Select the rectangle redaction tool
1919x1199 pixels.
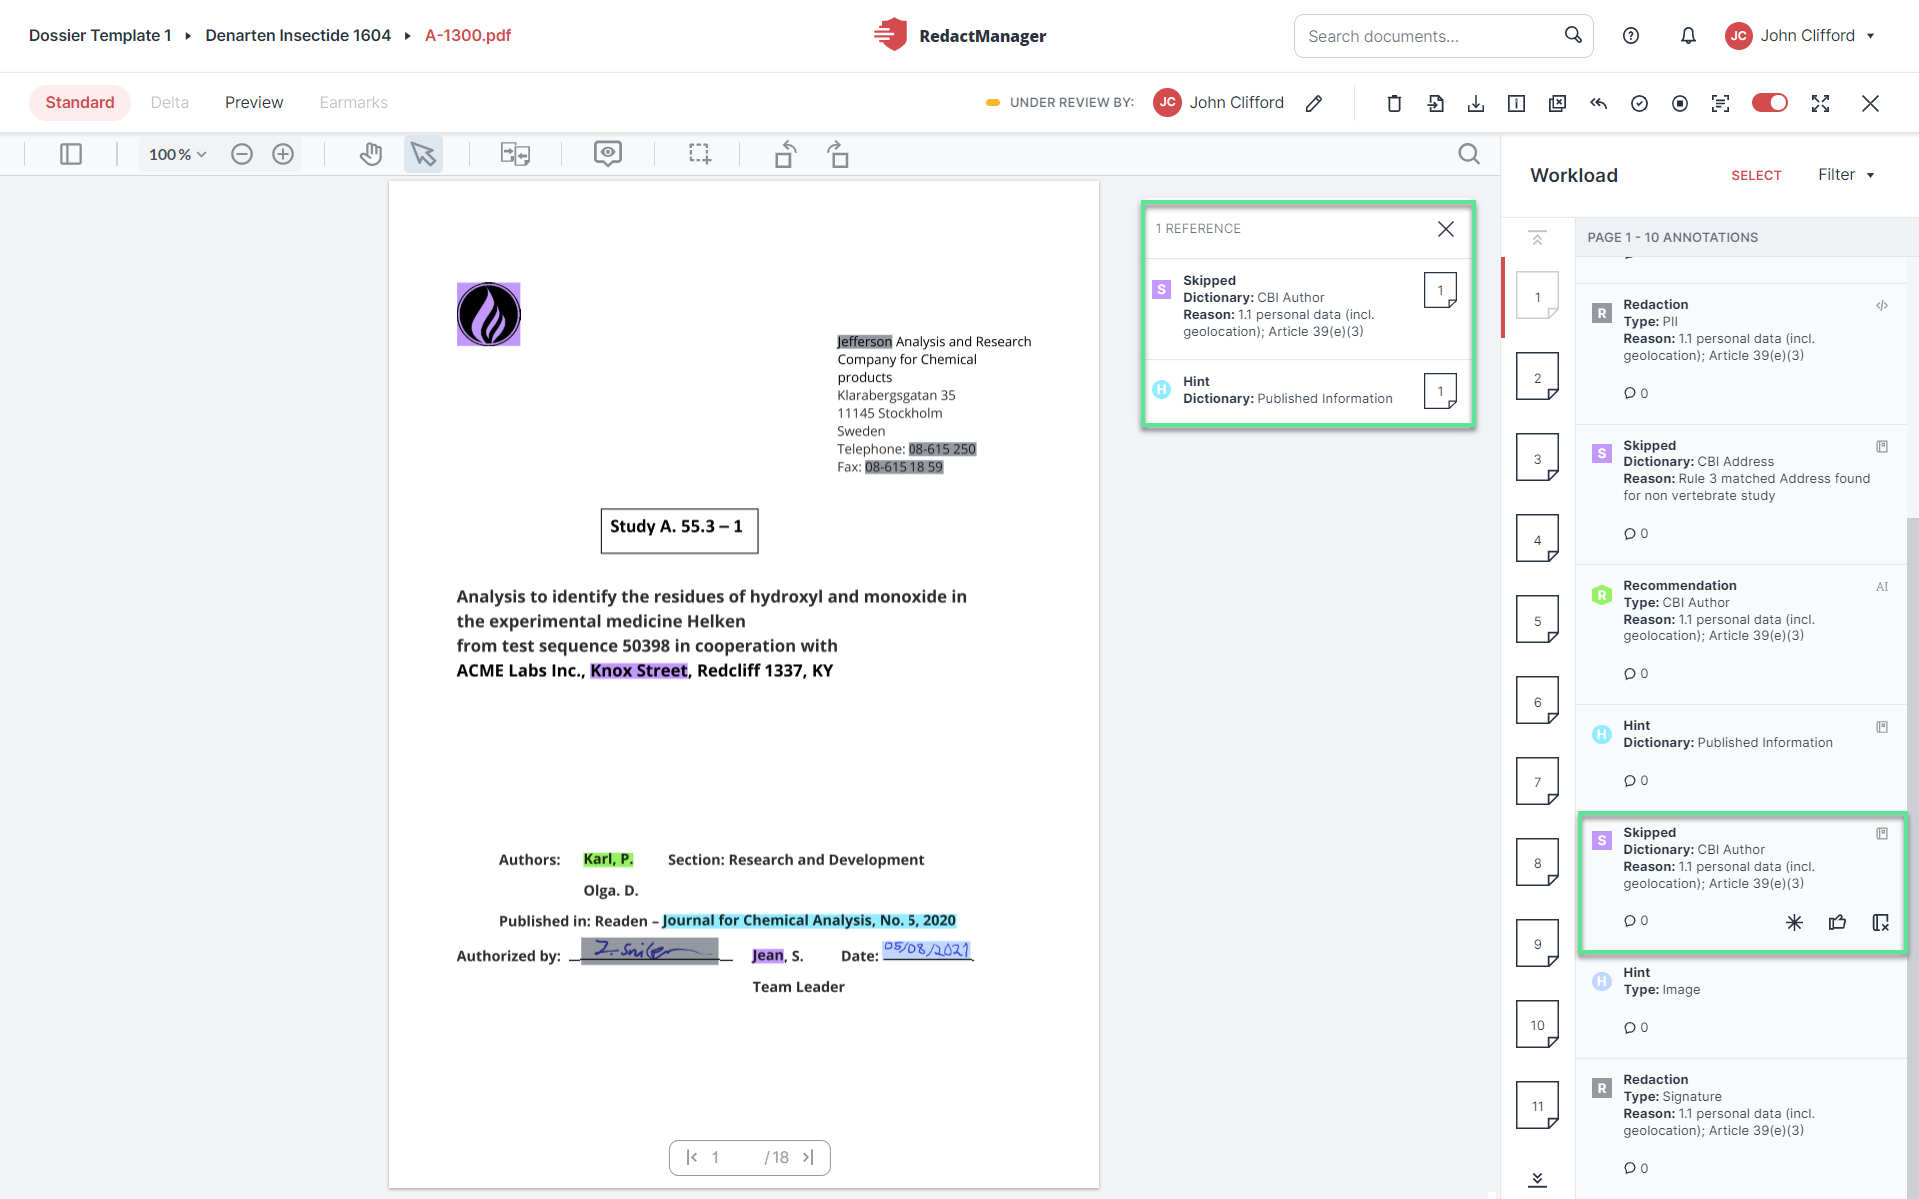700,154
